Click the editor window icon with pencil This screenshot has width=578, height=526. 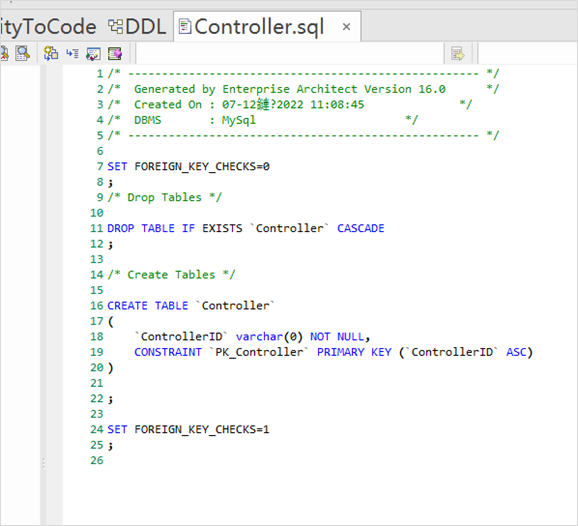point(93,54)
